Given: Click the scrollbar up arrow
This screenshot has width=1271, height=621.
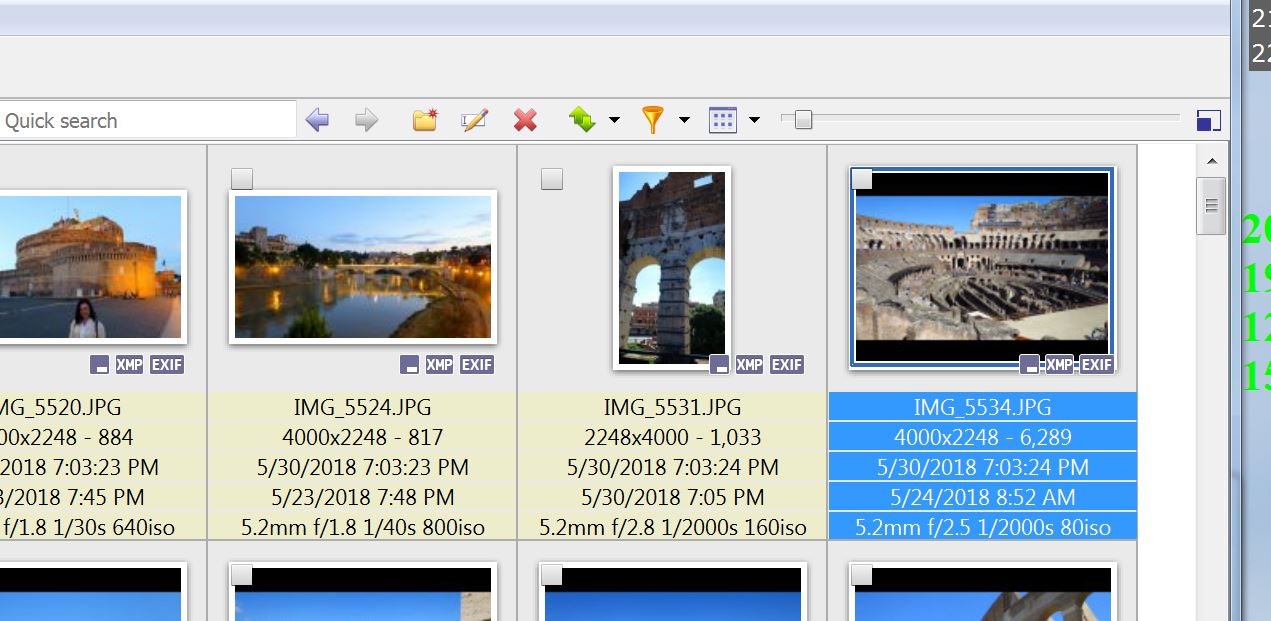Looking at the screenshot, I should pos(1211,161).
